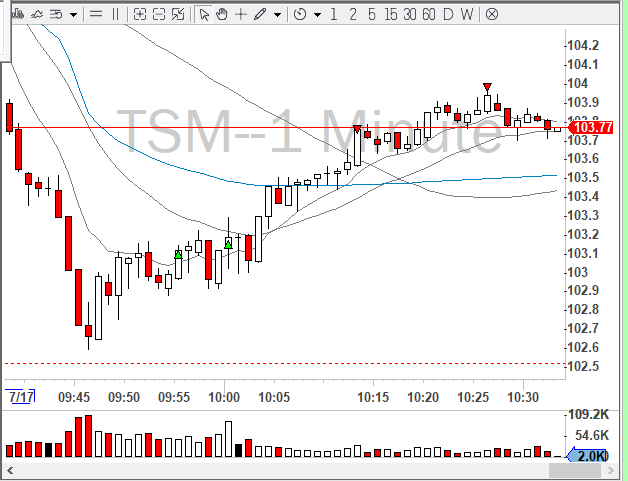Click the 103.5 price axis label
Screen dimensions: 628x481
pyautogui.click(x=583, y=177)
